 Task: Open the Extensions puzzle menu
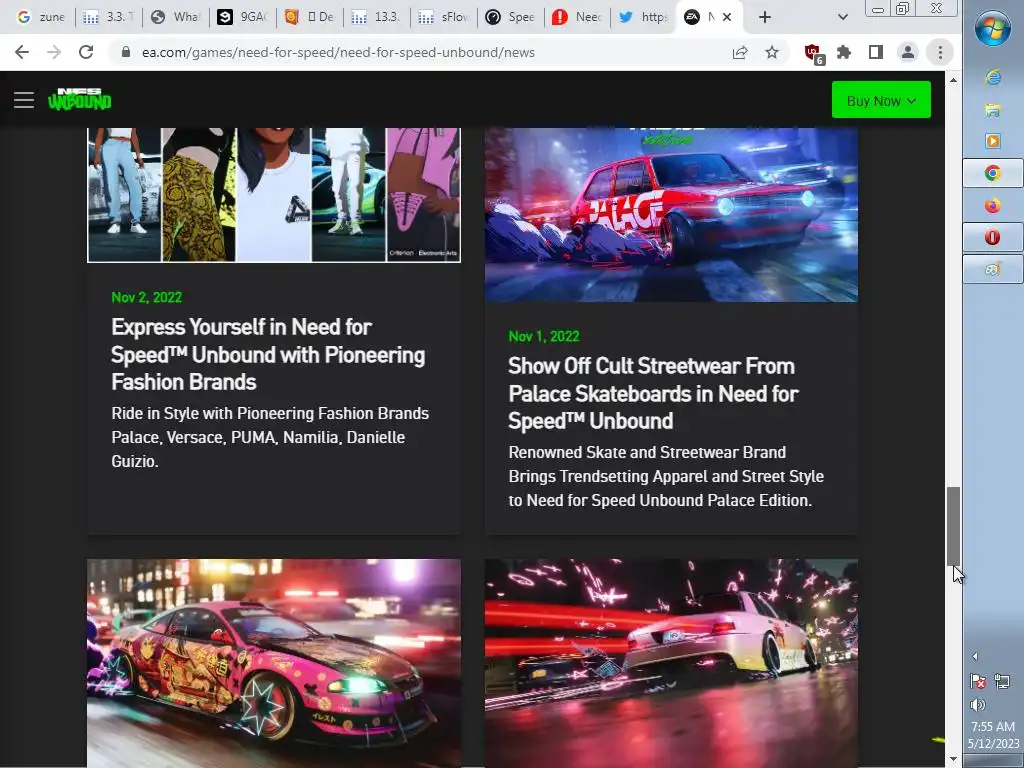click(844, 52)
